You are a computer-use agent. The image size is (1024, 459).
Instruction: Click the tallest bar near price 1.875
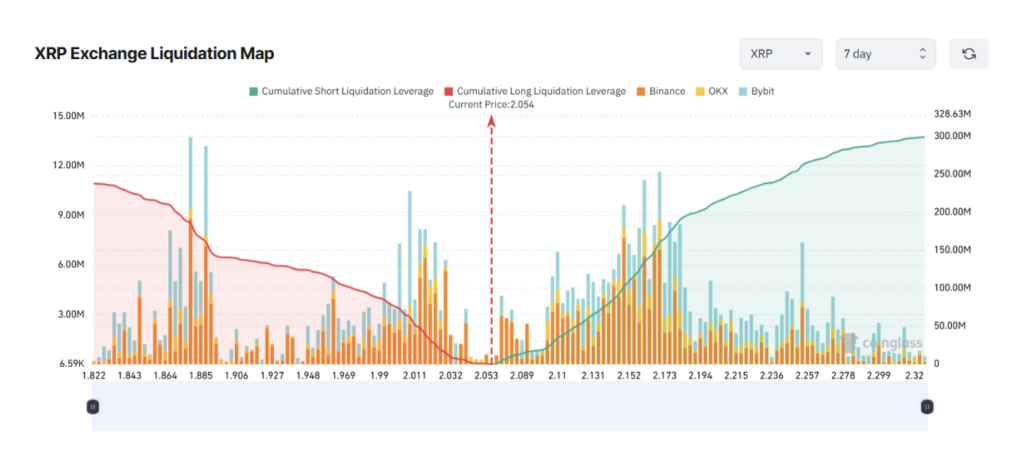click(190, 250)
